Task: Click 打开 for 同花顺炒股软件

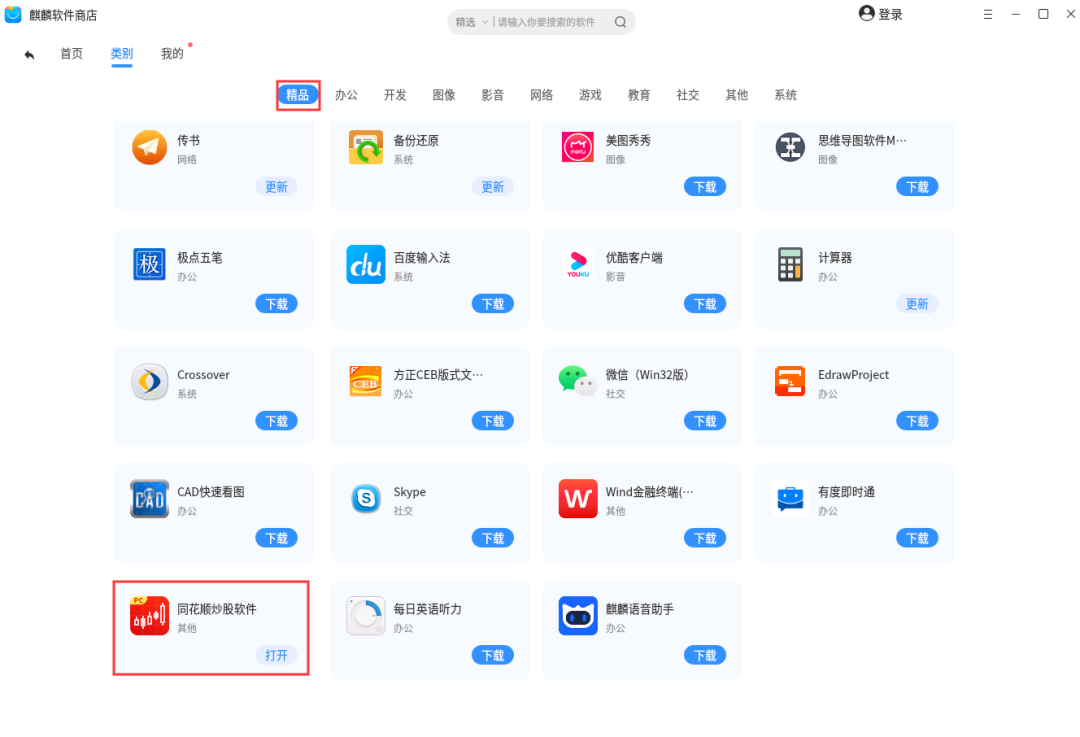Action: [x=276, y=655]
